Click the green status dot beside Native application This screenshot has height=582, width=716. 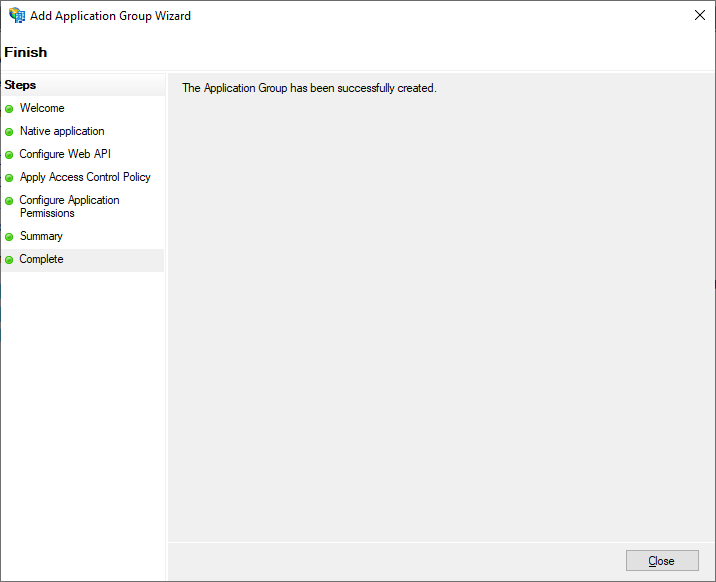click(x=9, y=132)
